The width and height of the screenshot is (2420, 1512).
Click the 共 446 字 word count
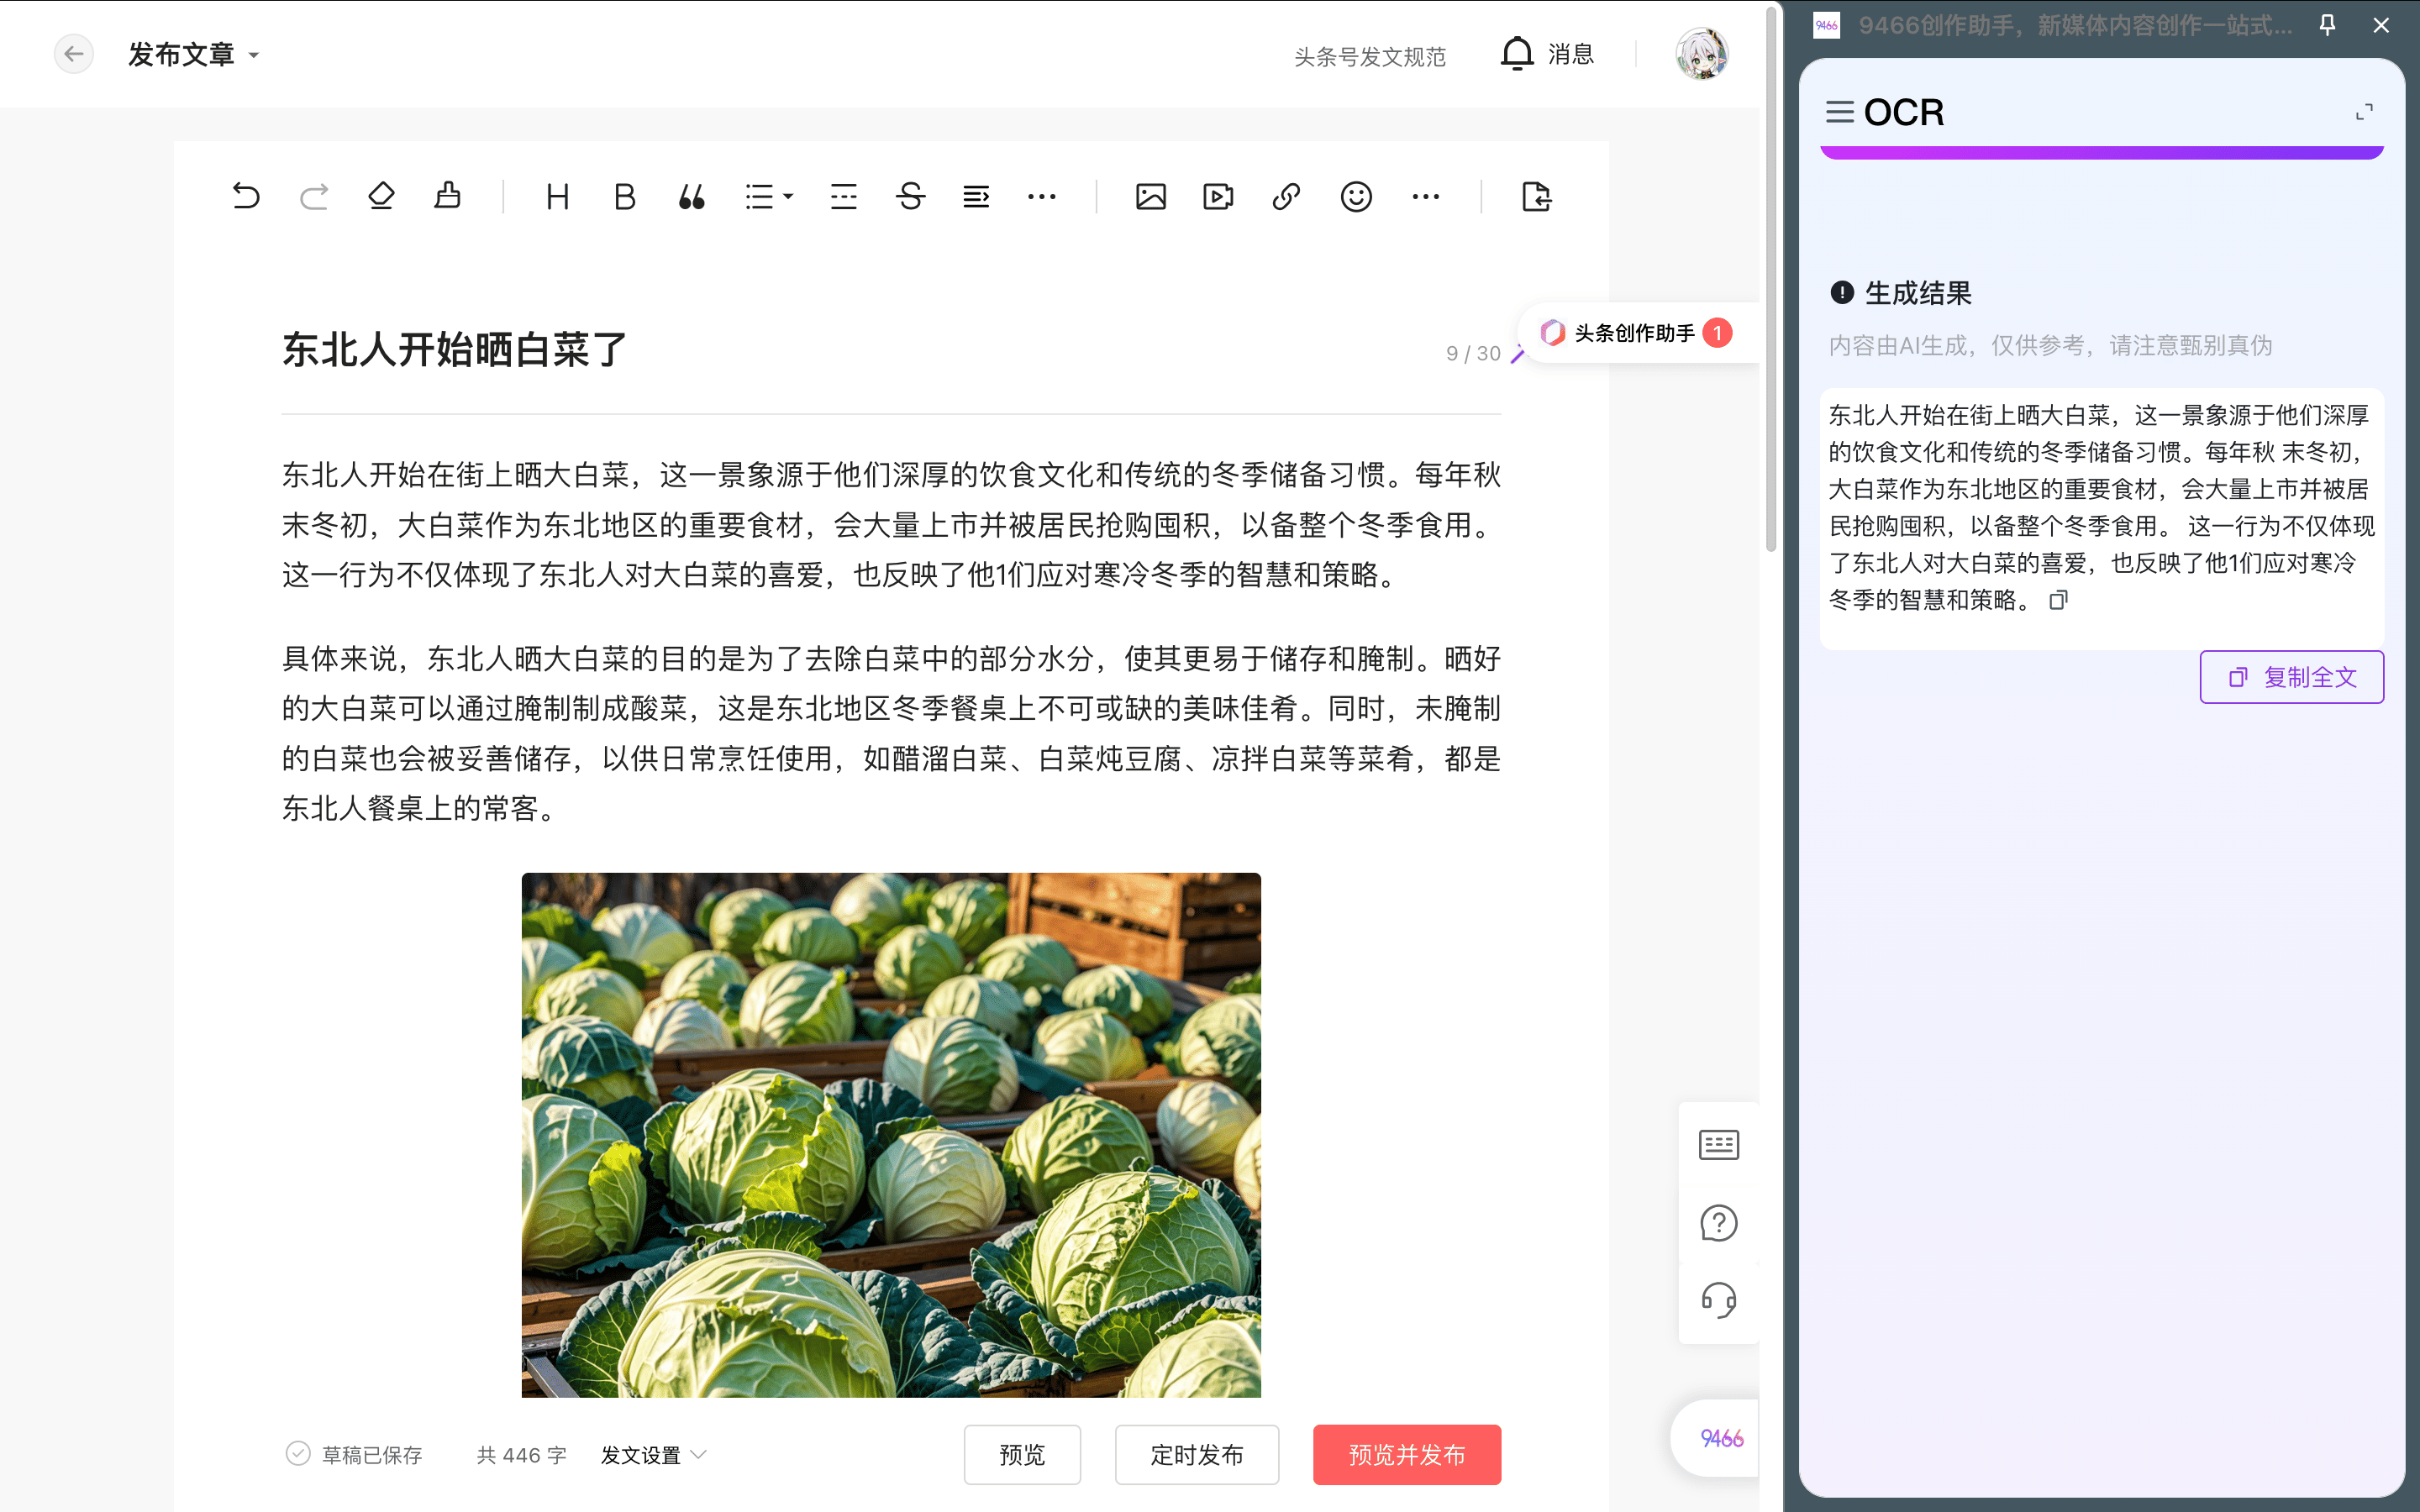[522, 1455]
